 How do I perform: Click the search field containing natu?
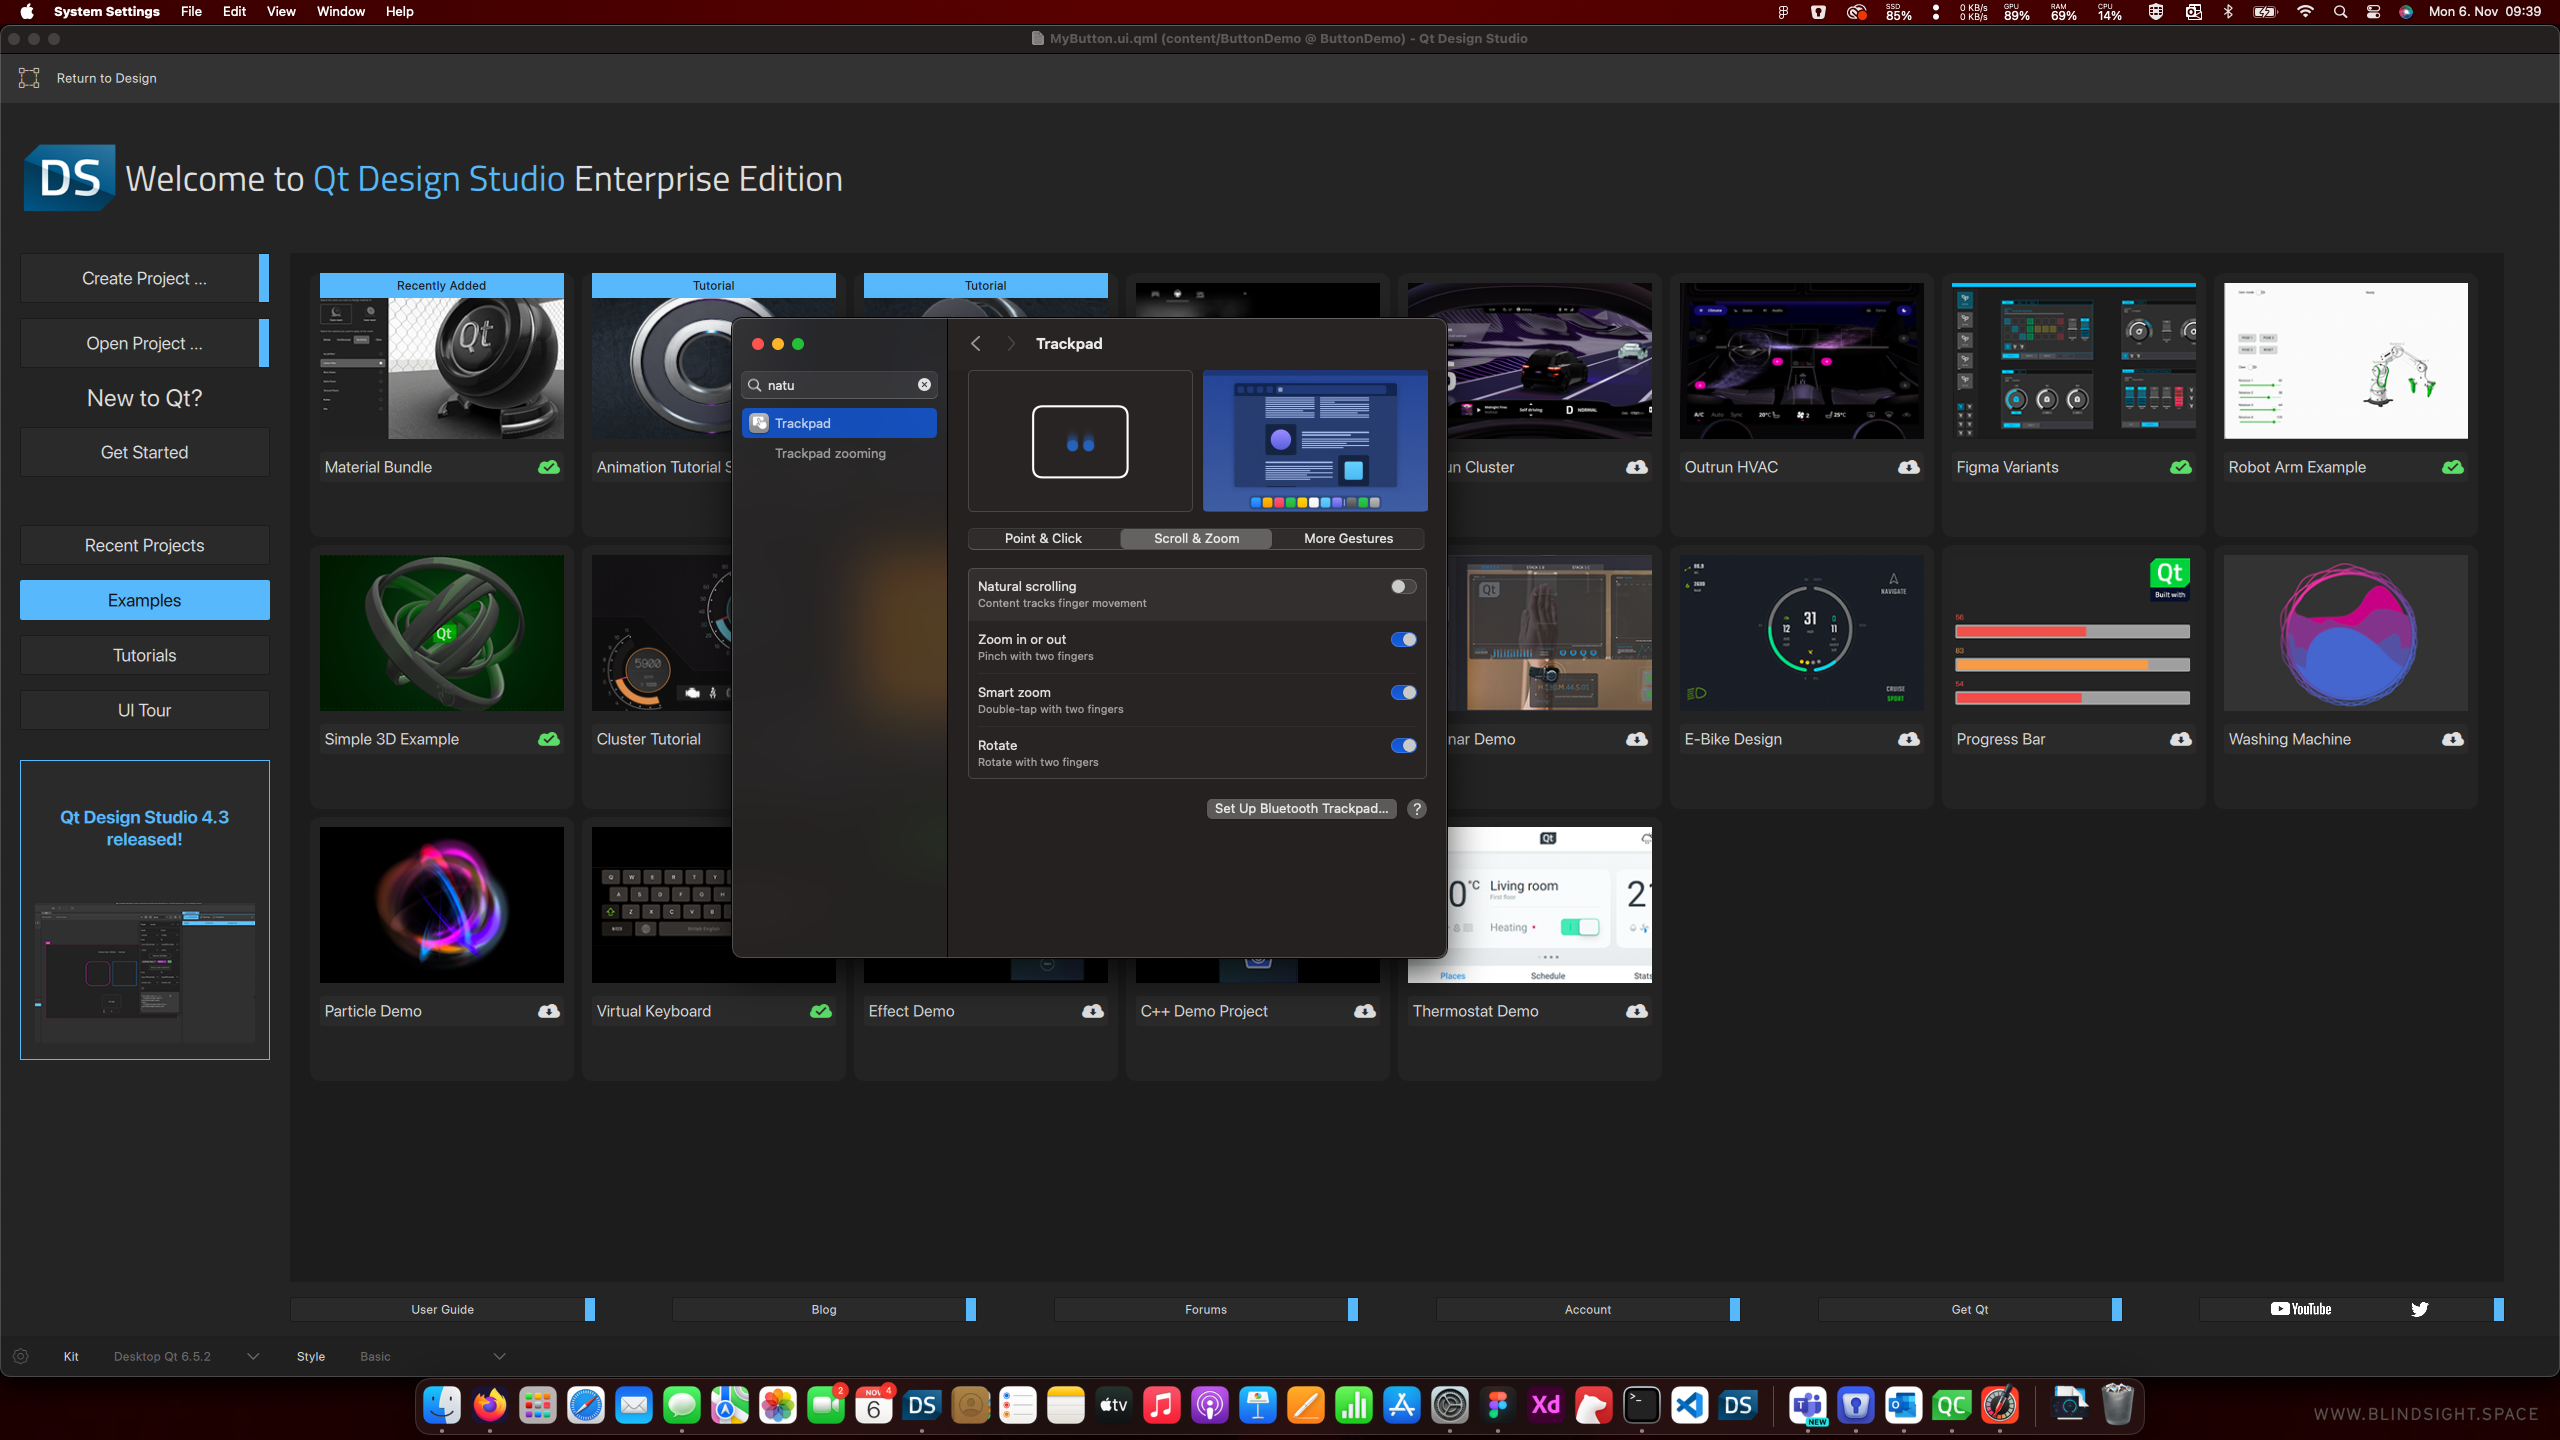click(838, 385)
